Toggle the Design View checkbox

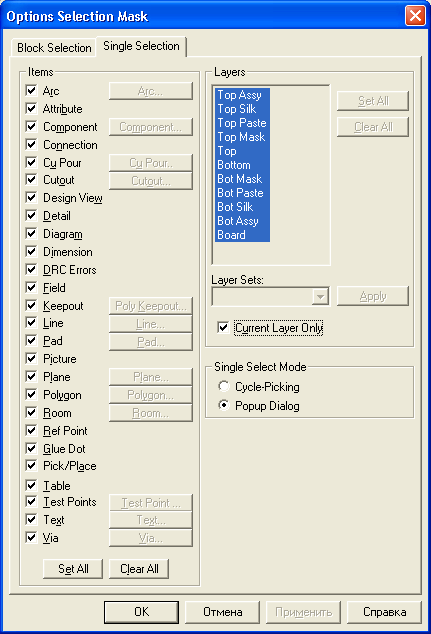(31, 197)
